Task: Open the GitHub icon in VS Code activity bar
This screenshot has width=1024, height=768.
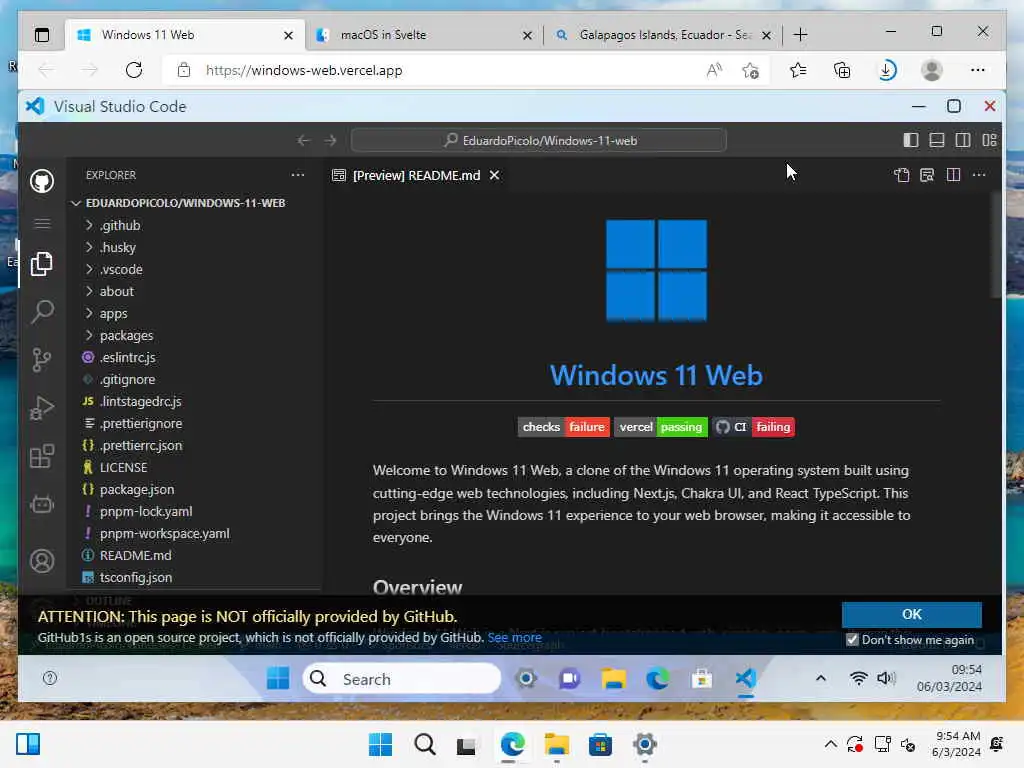Action: tap(42, 181)
